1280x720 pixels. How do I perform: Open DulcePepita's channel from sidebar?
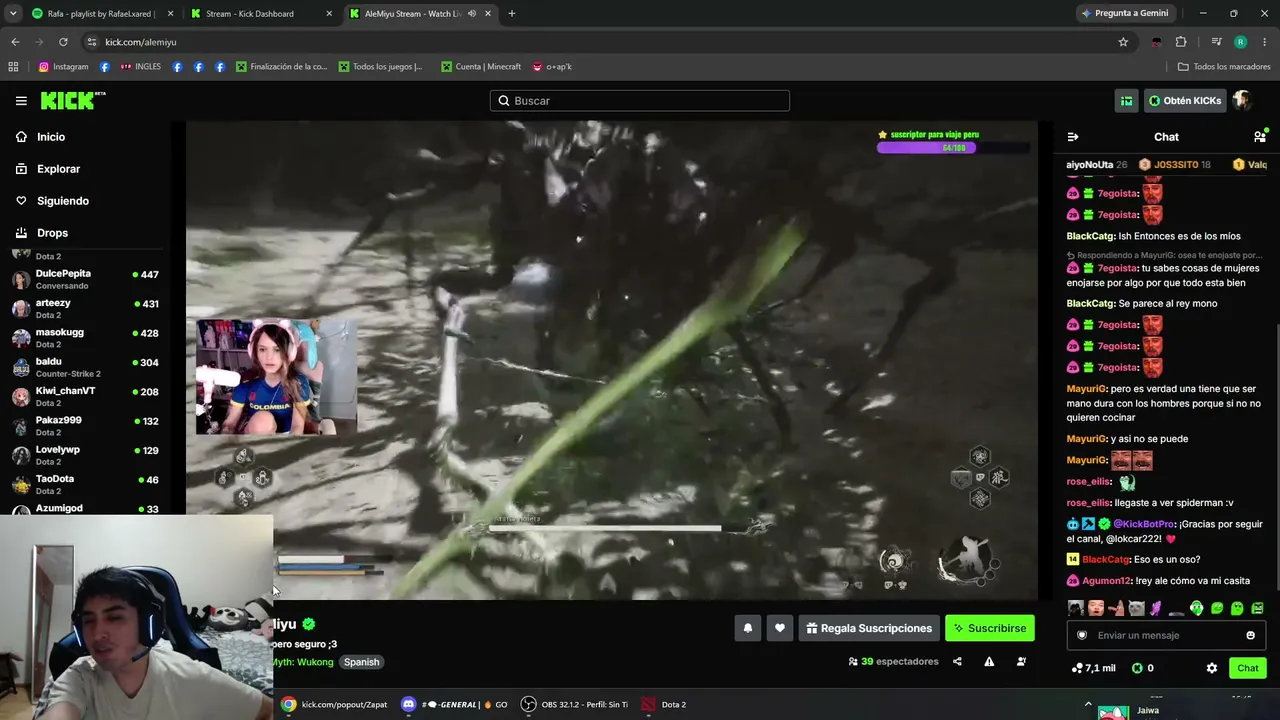(x=85, y=279)
